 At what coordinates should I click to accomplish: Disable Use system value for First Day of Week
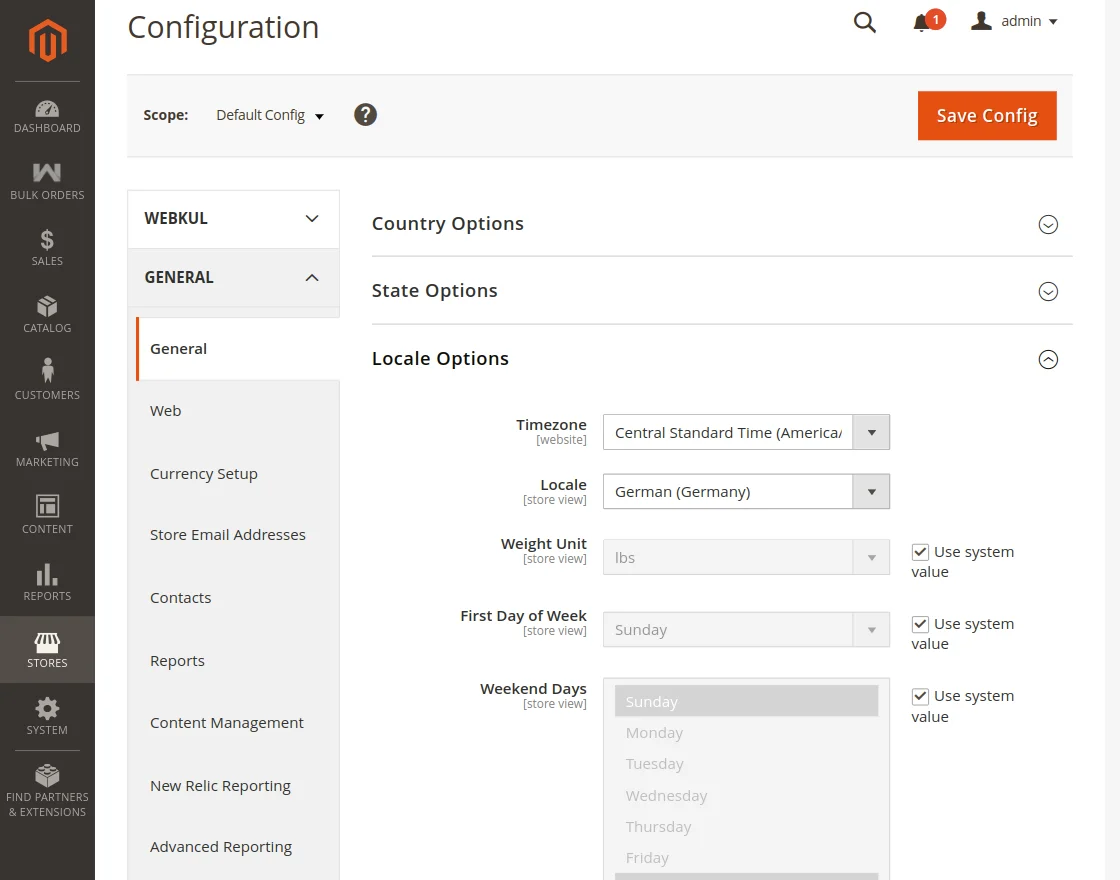point(919,623)
